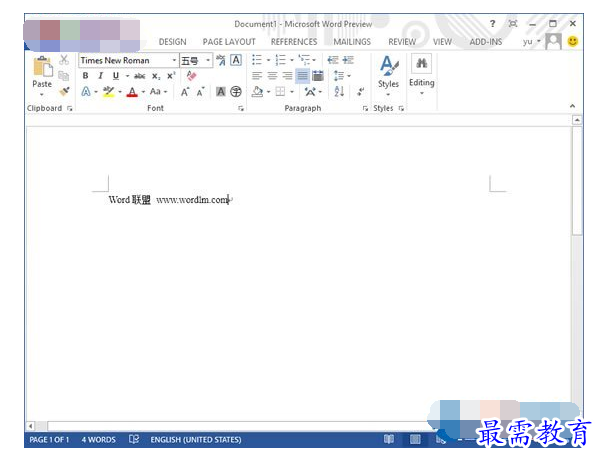Center align the text
This screenshot has width=600, height=464.
[272, 76]
